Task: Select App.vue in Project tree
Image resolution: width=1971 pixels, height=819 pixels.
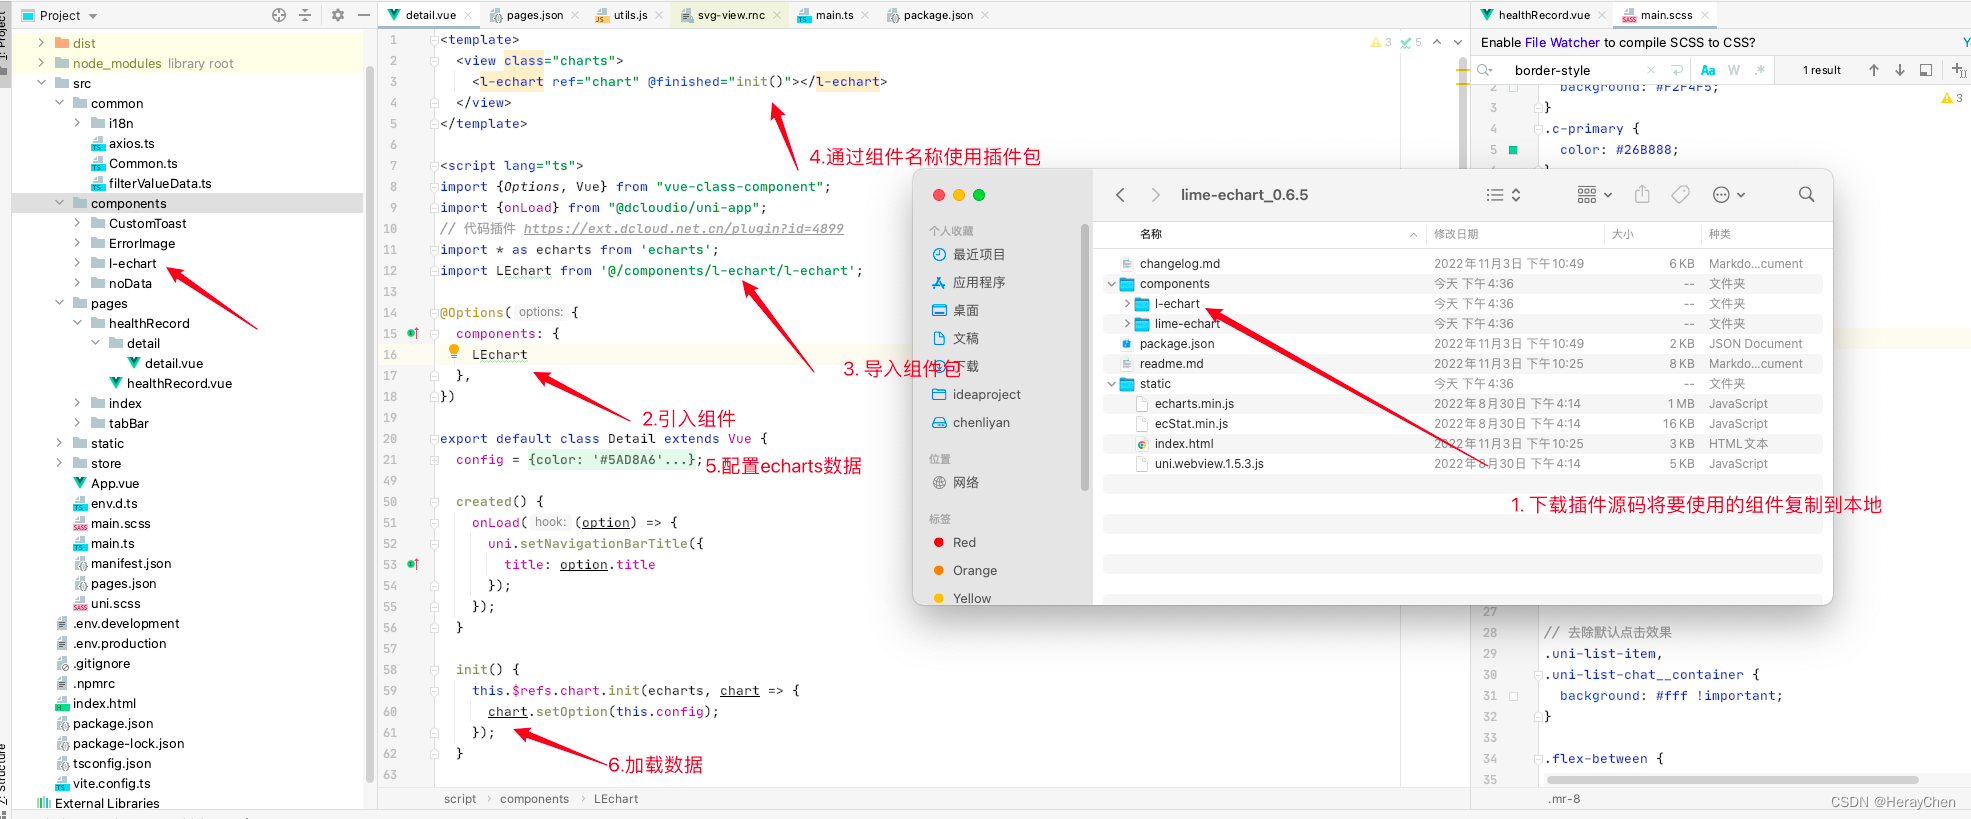Action: tap(115, 483)
